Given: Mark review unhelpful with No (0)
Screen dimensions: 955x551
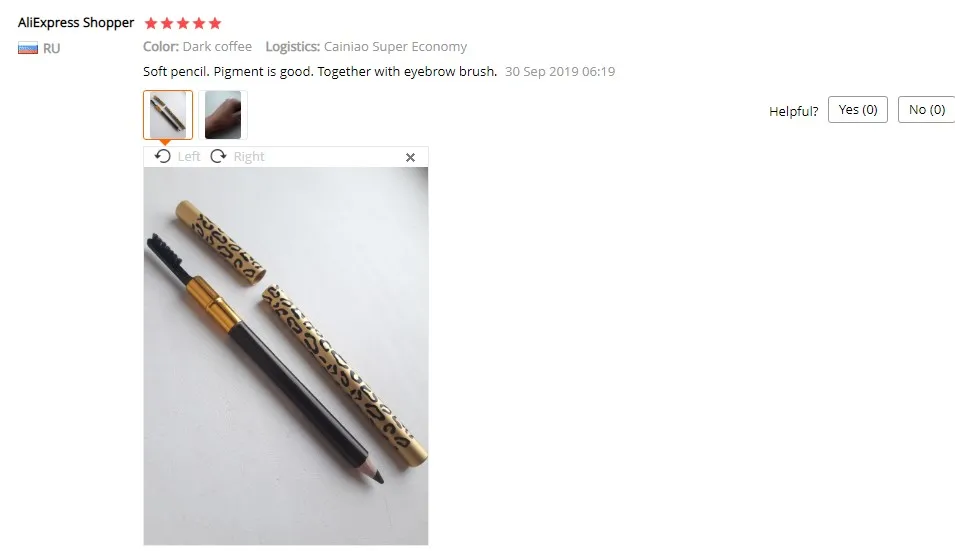Looking at the screenshot, I should pyautogui.click(x=926, y=110).
